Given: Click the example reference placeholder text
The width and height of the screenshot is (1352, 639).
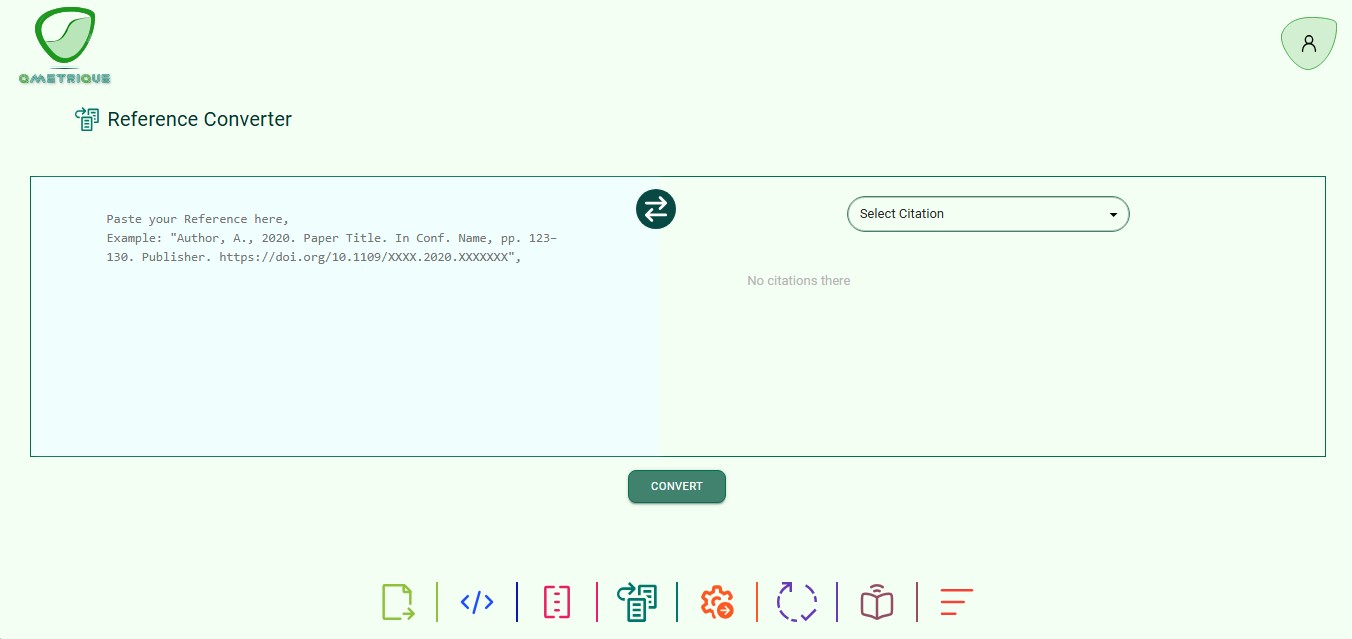Looking at the screenshot, I should (332, 247).
